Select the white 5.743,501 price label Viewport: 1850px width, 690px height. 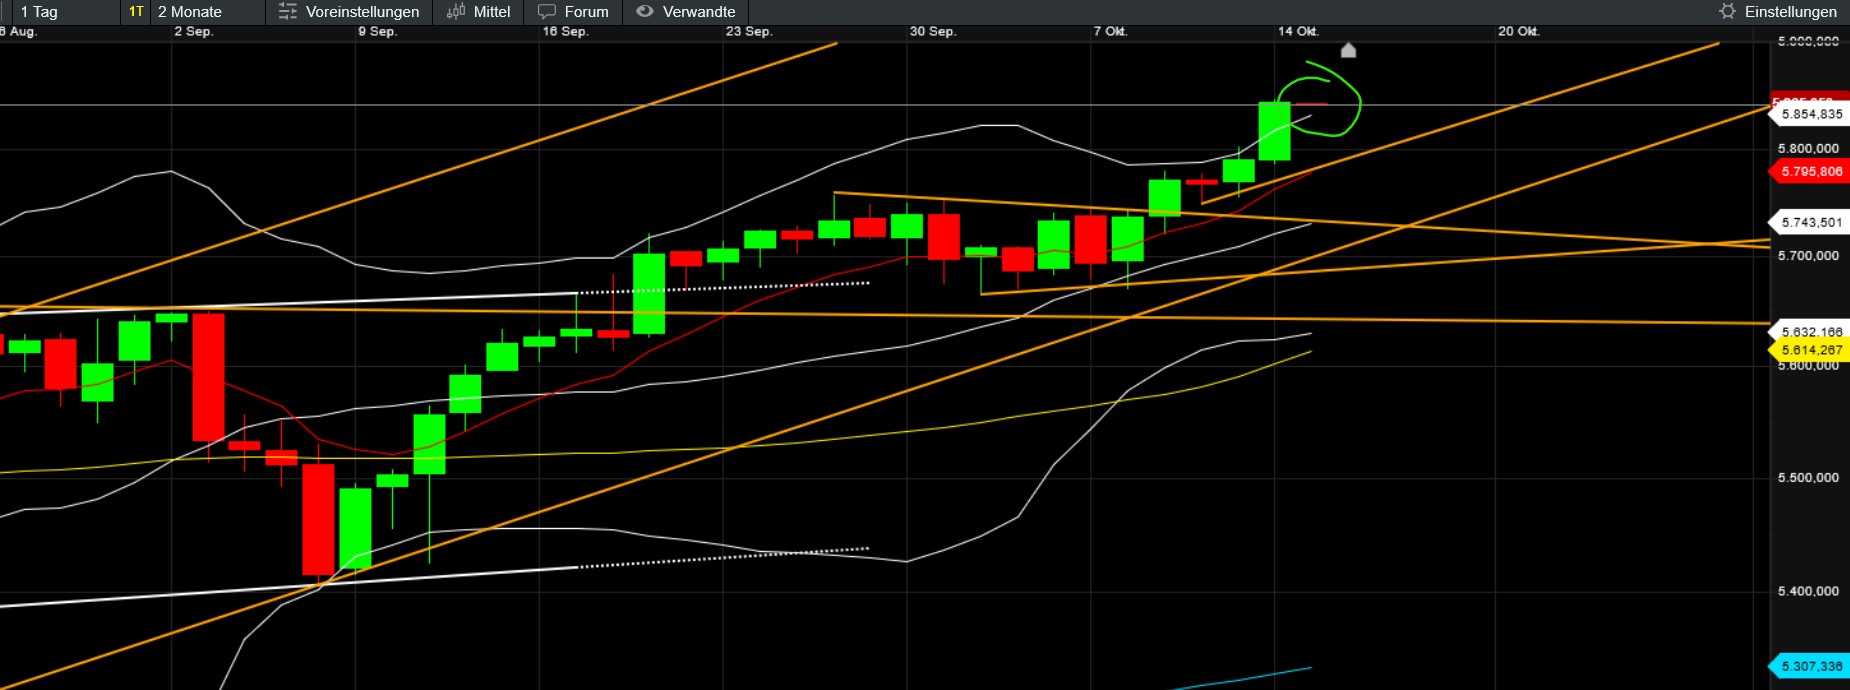tap(1810, 223)
